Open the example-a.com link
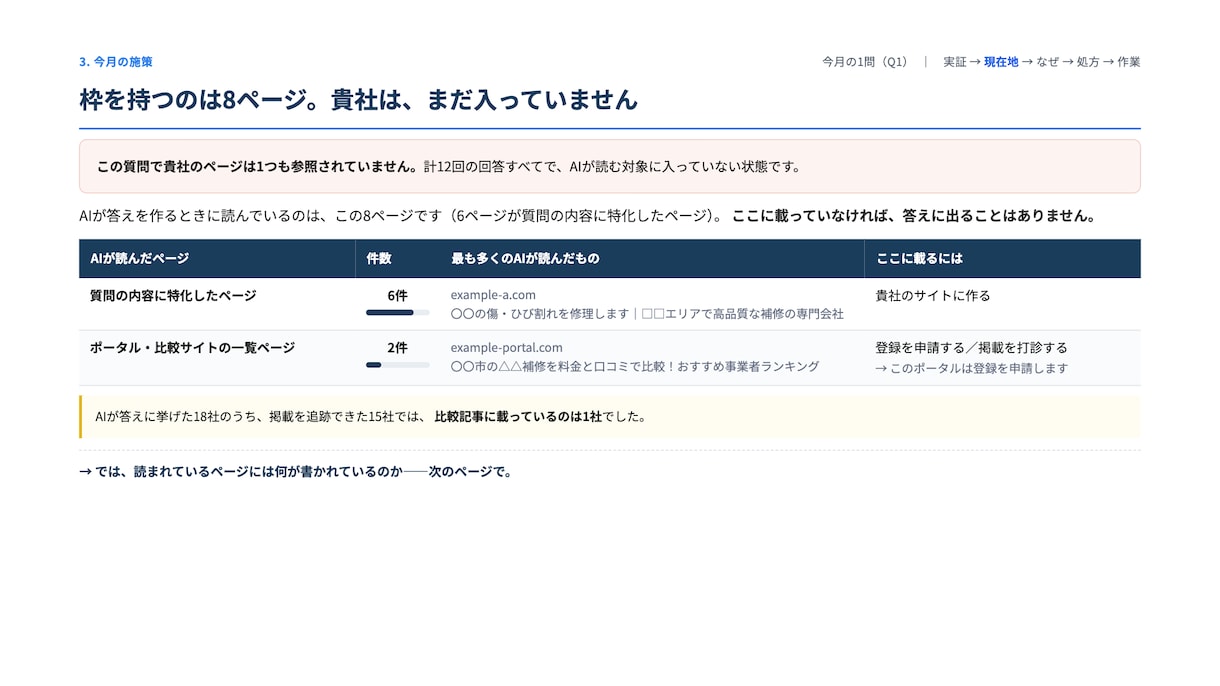The image size is (1220, 686). click(x=493, y=295)
